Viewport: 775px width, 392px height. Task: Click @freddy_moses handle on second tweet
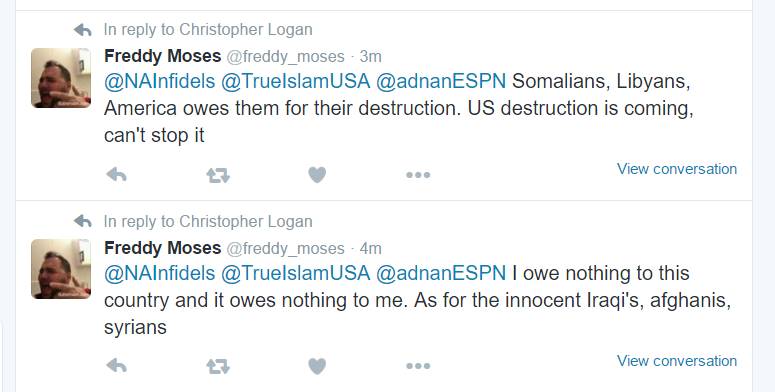pyautogui.click(x=286, y=249)
